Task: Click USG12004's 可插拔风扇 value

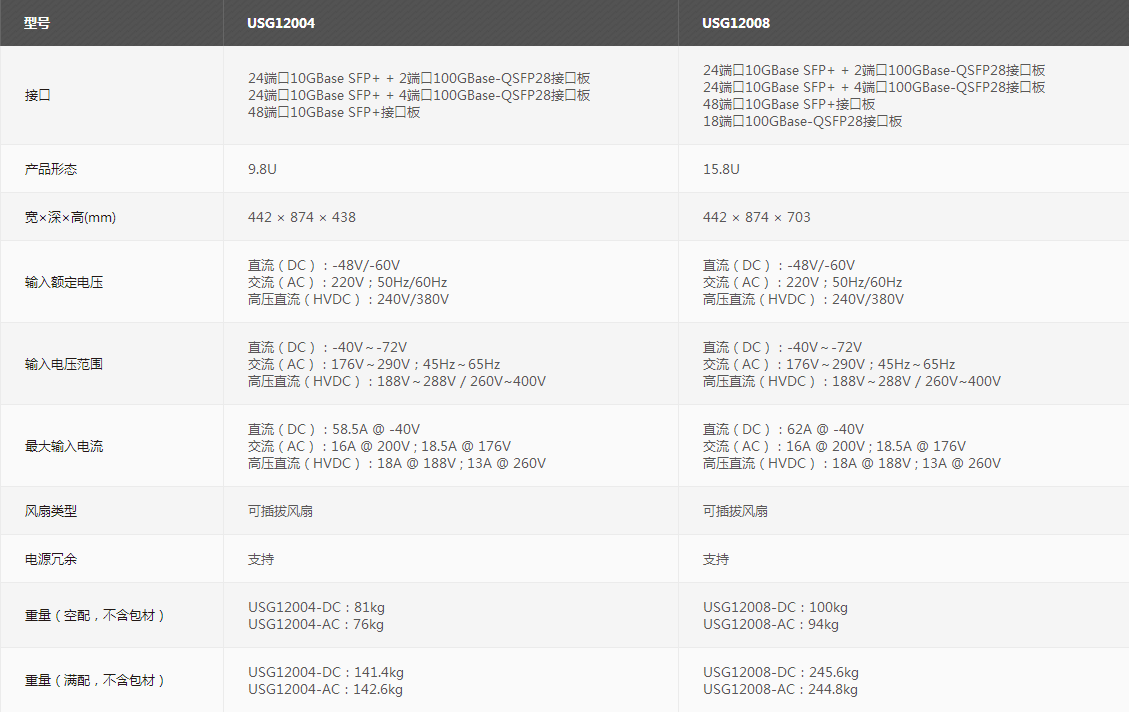Action: [x=280, y=511]
